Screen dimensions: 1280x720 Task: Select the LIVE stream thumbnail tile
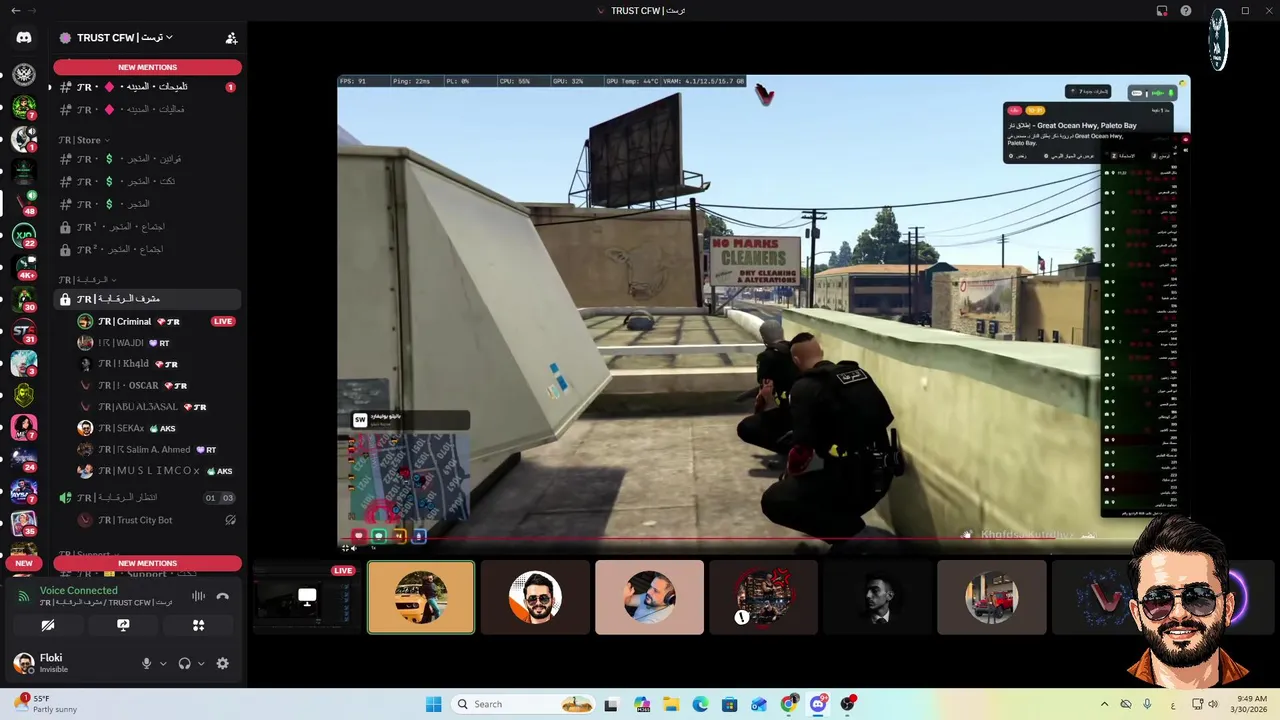tap(307, 597)
